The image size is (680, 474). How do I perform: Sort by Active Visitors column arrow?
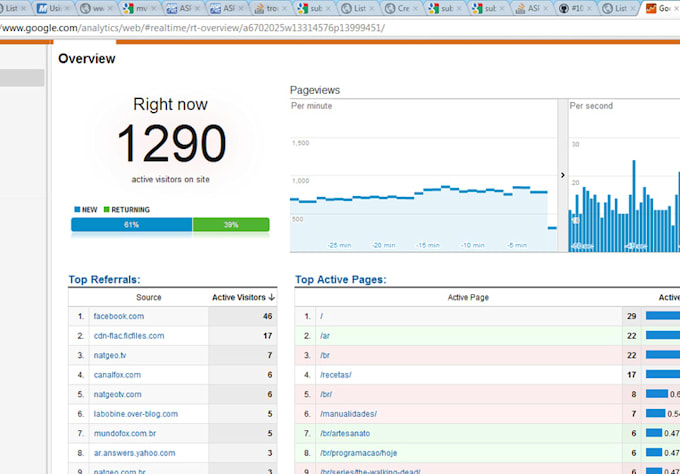pos(272,297)
